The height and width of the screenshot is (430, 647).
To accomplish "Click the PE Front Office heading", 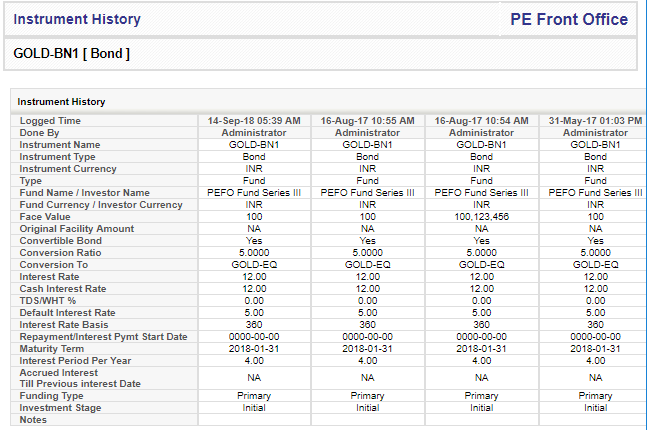I will point(569,19).
